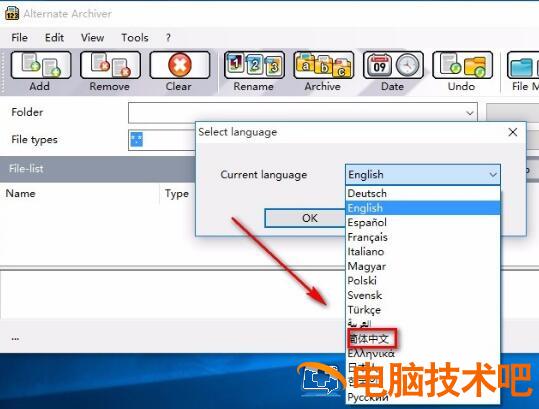
Task: Click OK in Select language dialog
Action: click(x=305, y=218)
